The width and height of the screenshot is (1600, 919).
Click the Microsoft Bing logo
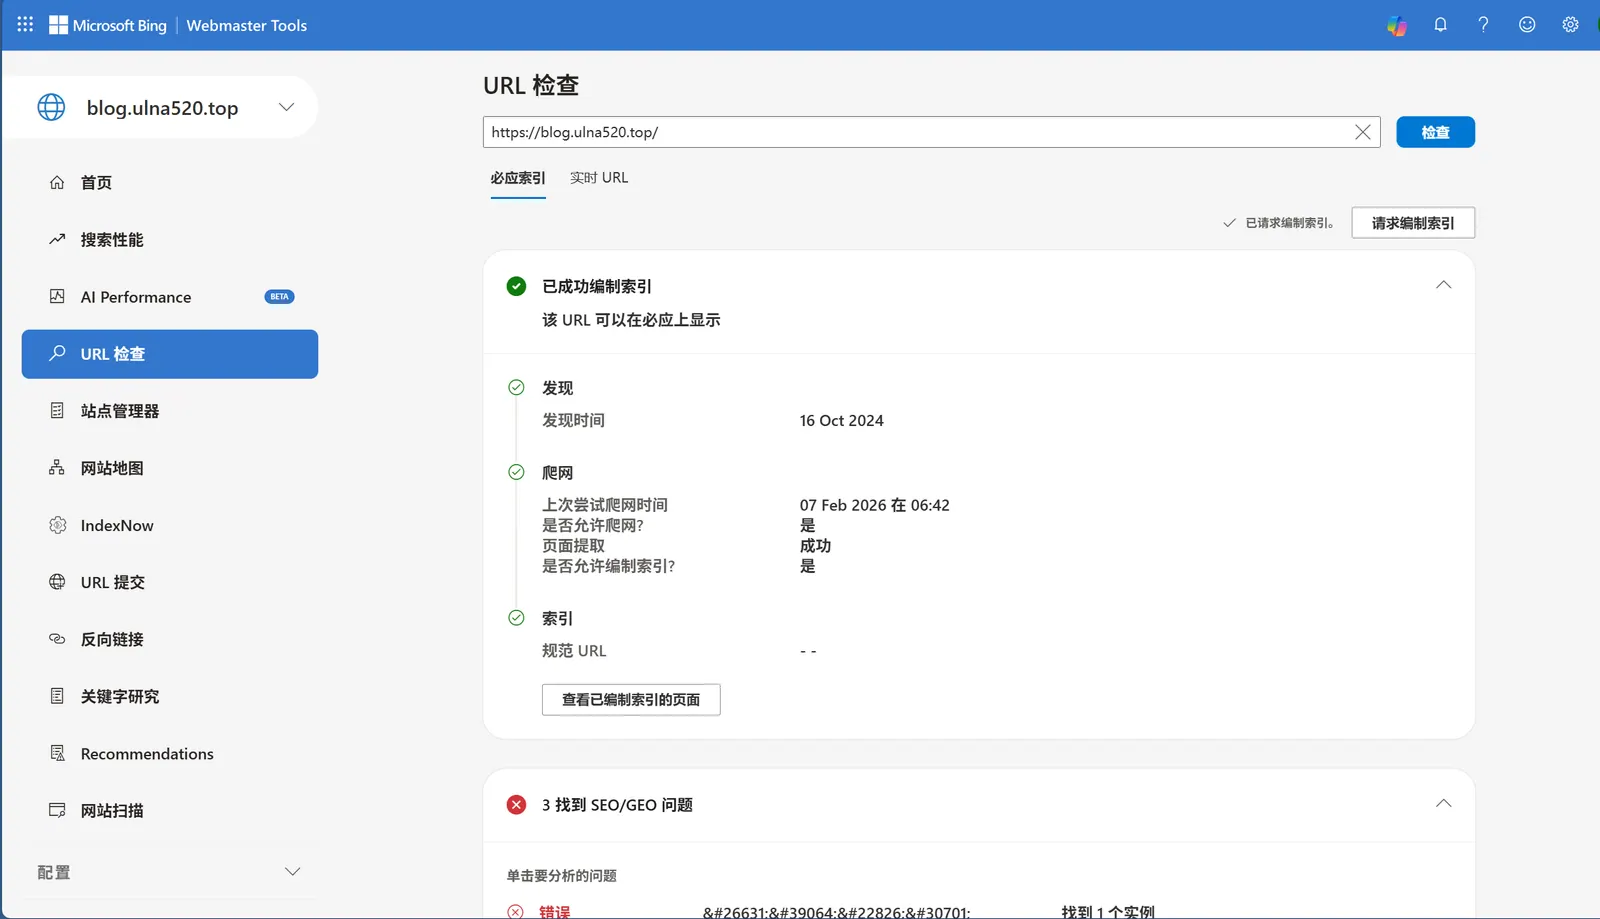108,25
